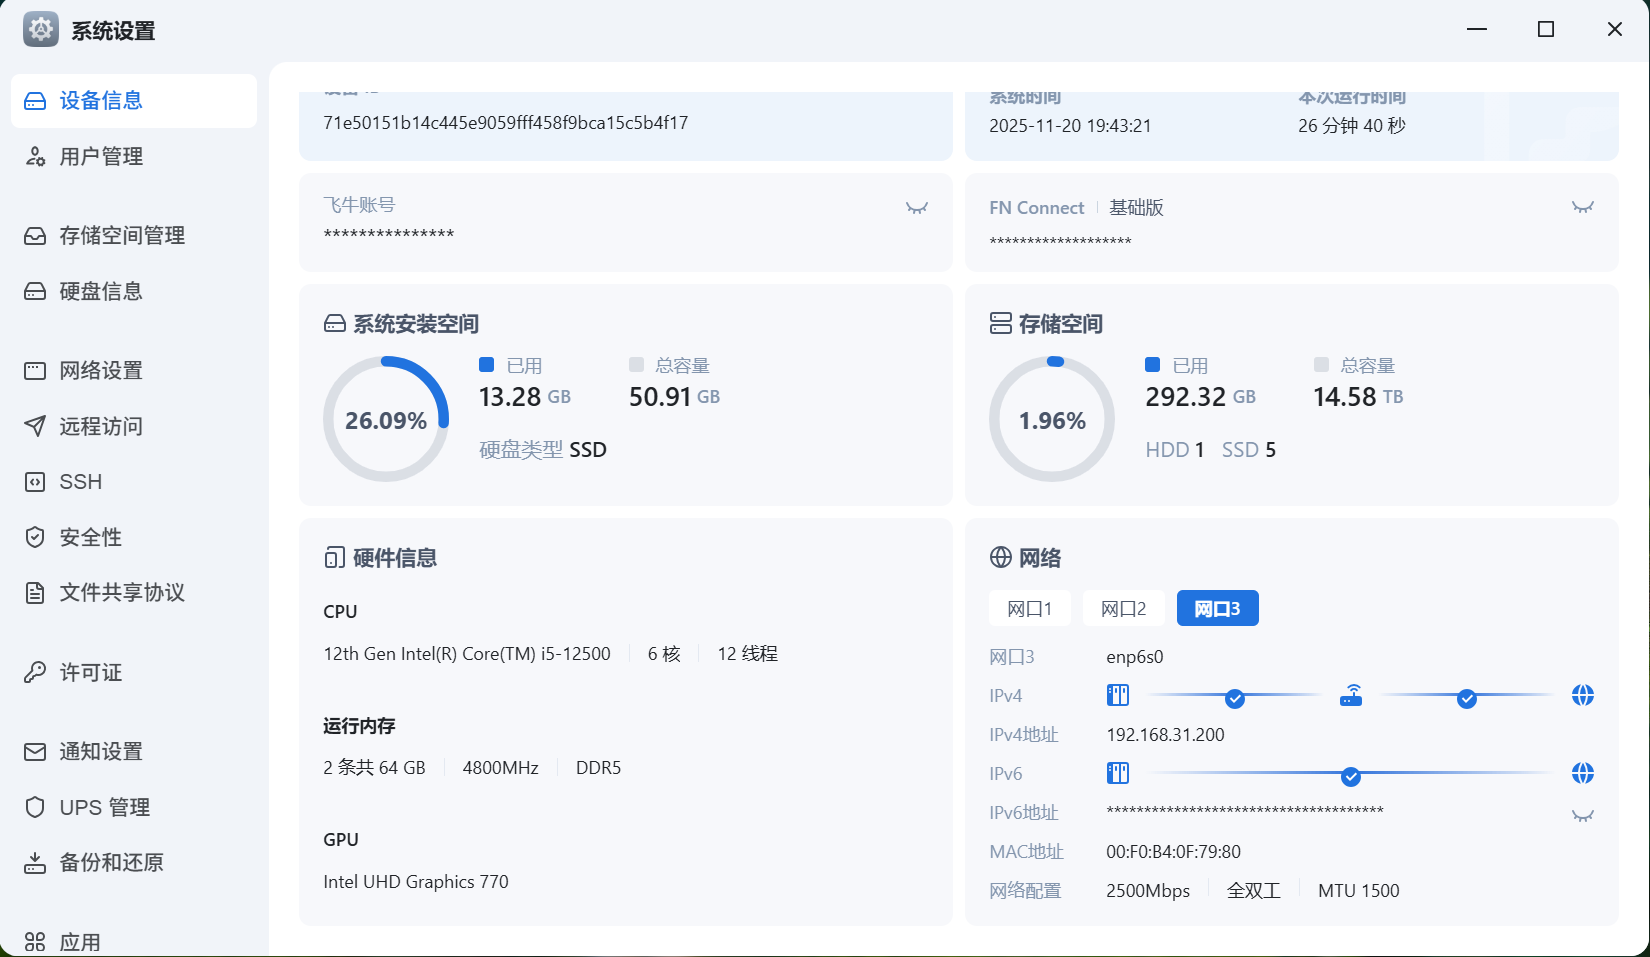1650x957 pixels.
Task: Unhide the masked IPv6 address
Action: 1582,816
